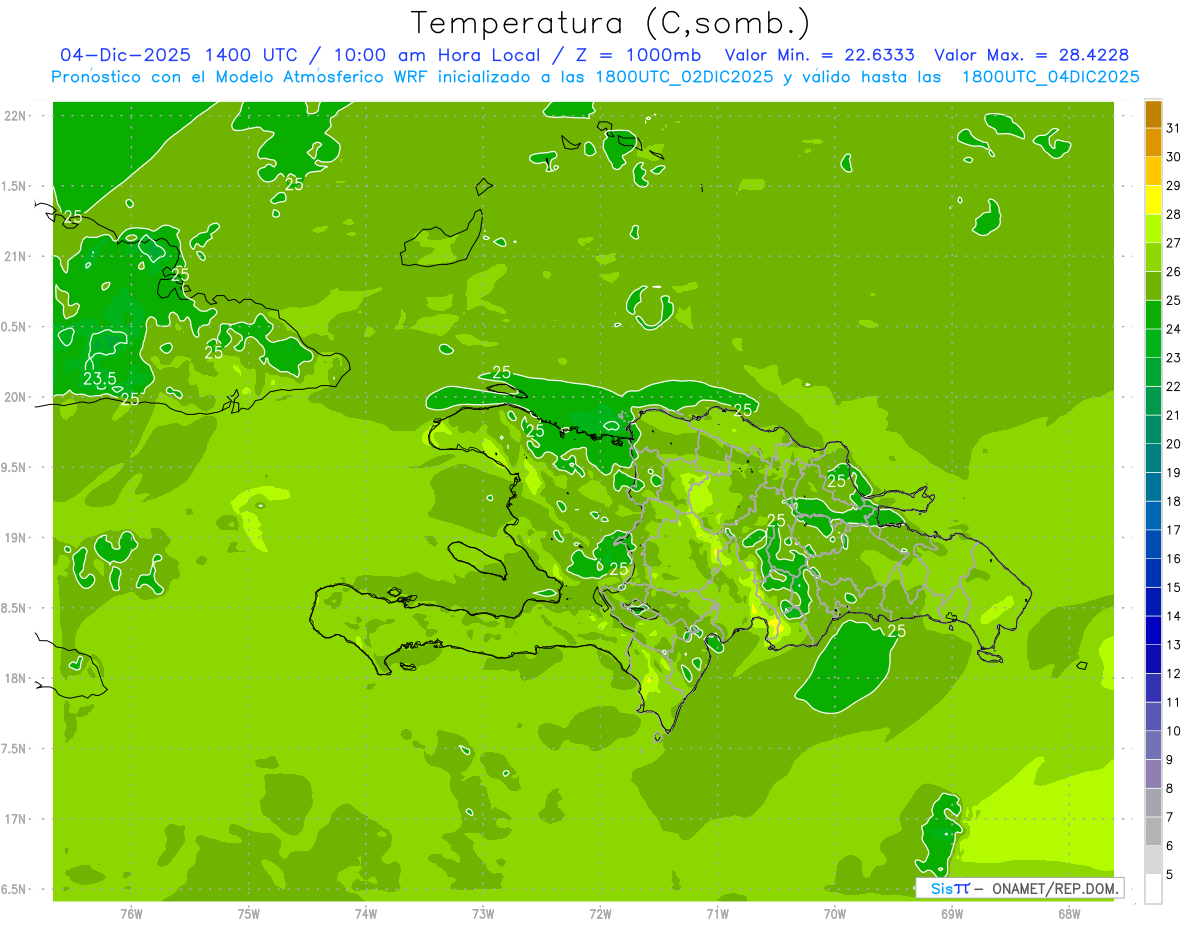Click the legend tick label 20
Viewport: 1200px width, 927px height.
[x=1173, y=444]
